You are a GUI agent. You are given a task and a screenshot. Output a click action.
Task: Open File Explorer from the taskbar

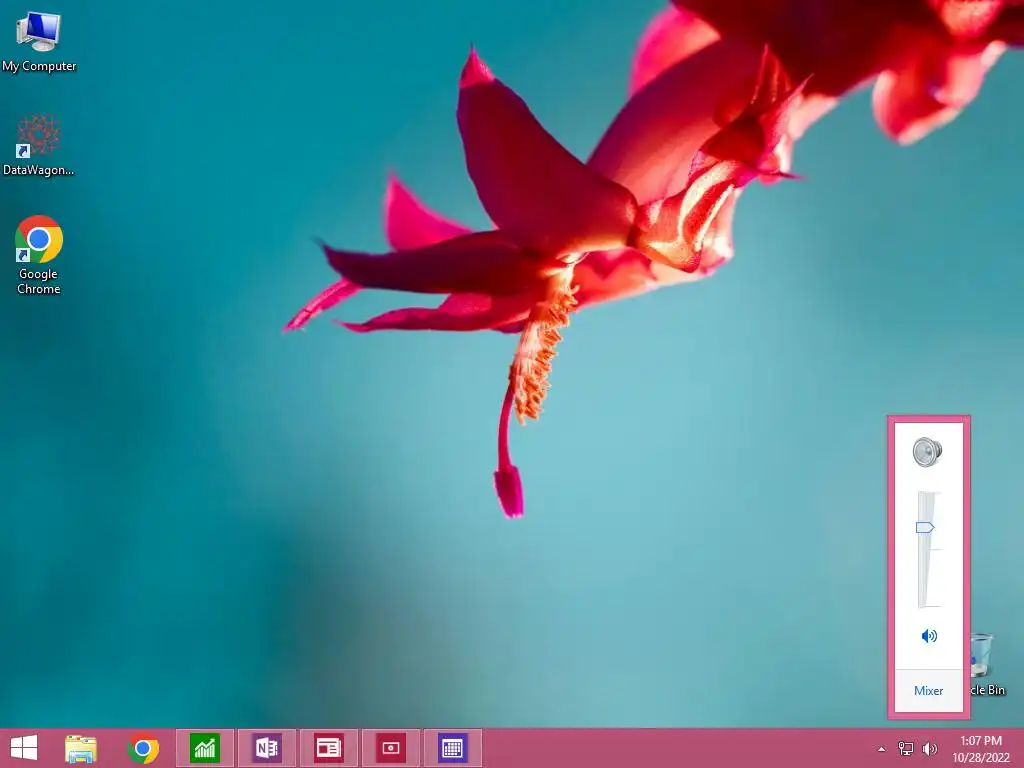pyautogui.click(x=81, y=748)
